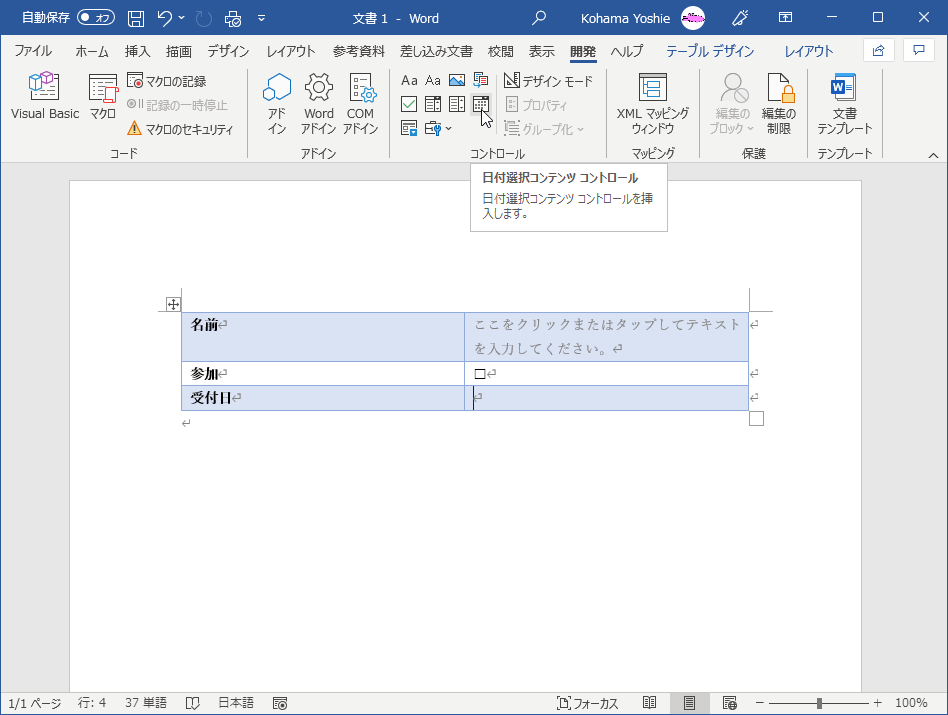
Task: Collapse the ribbon with the chevron
Action: [933, 155]
